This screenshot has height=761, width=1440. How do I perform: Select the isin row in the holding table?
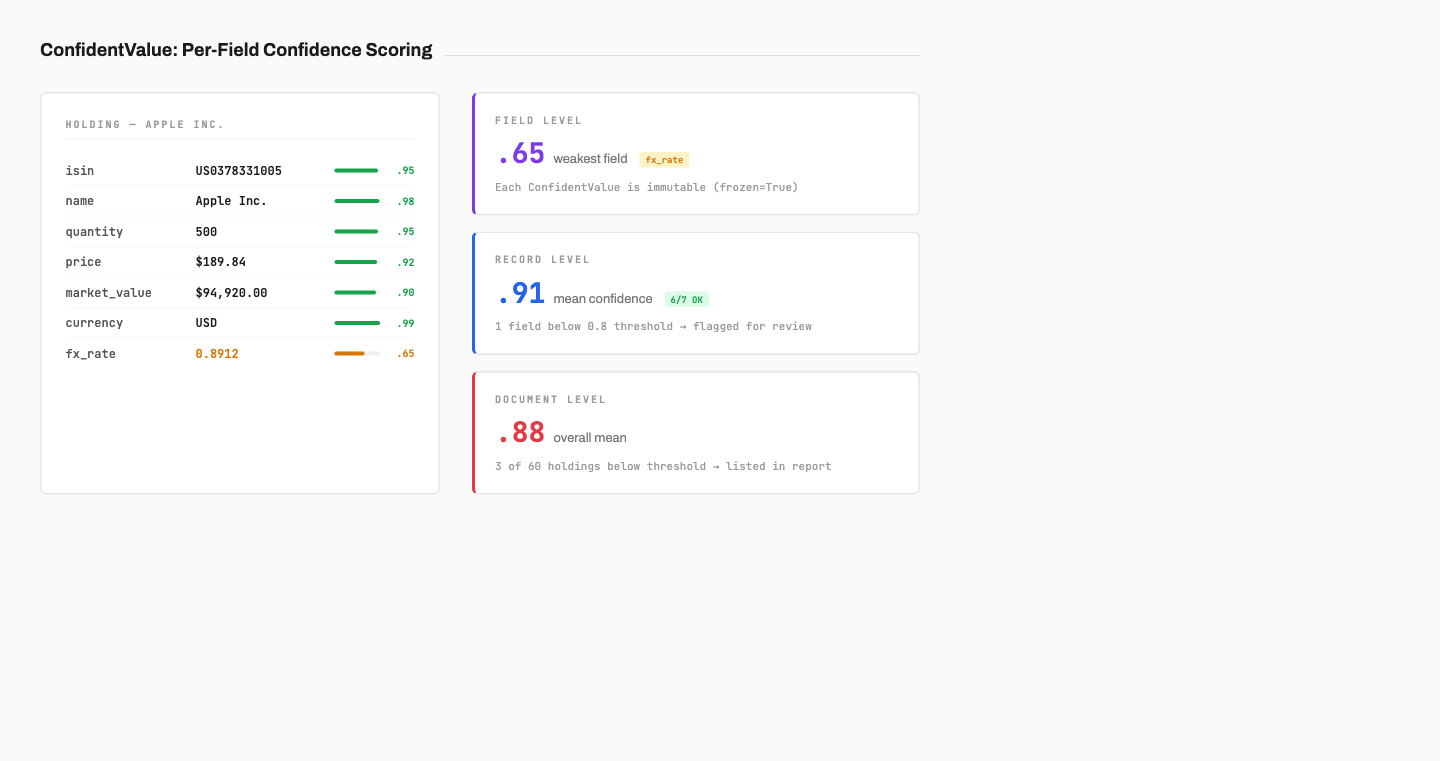coord(239,170)
